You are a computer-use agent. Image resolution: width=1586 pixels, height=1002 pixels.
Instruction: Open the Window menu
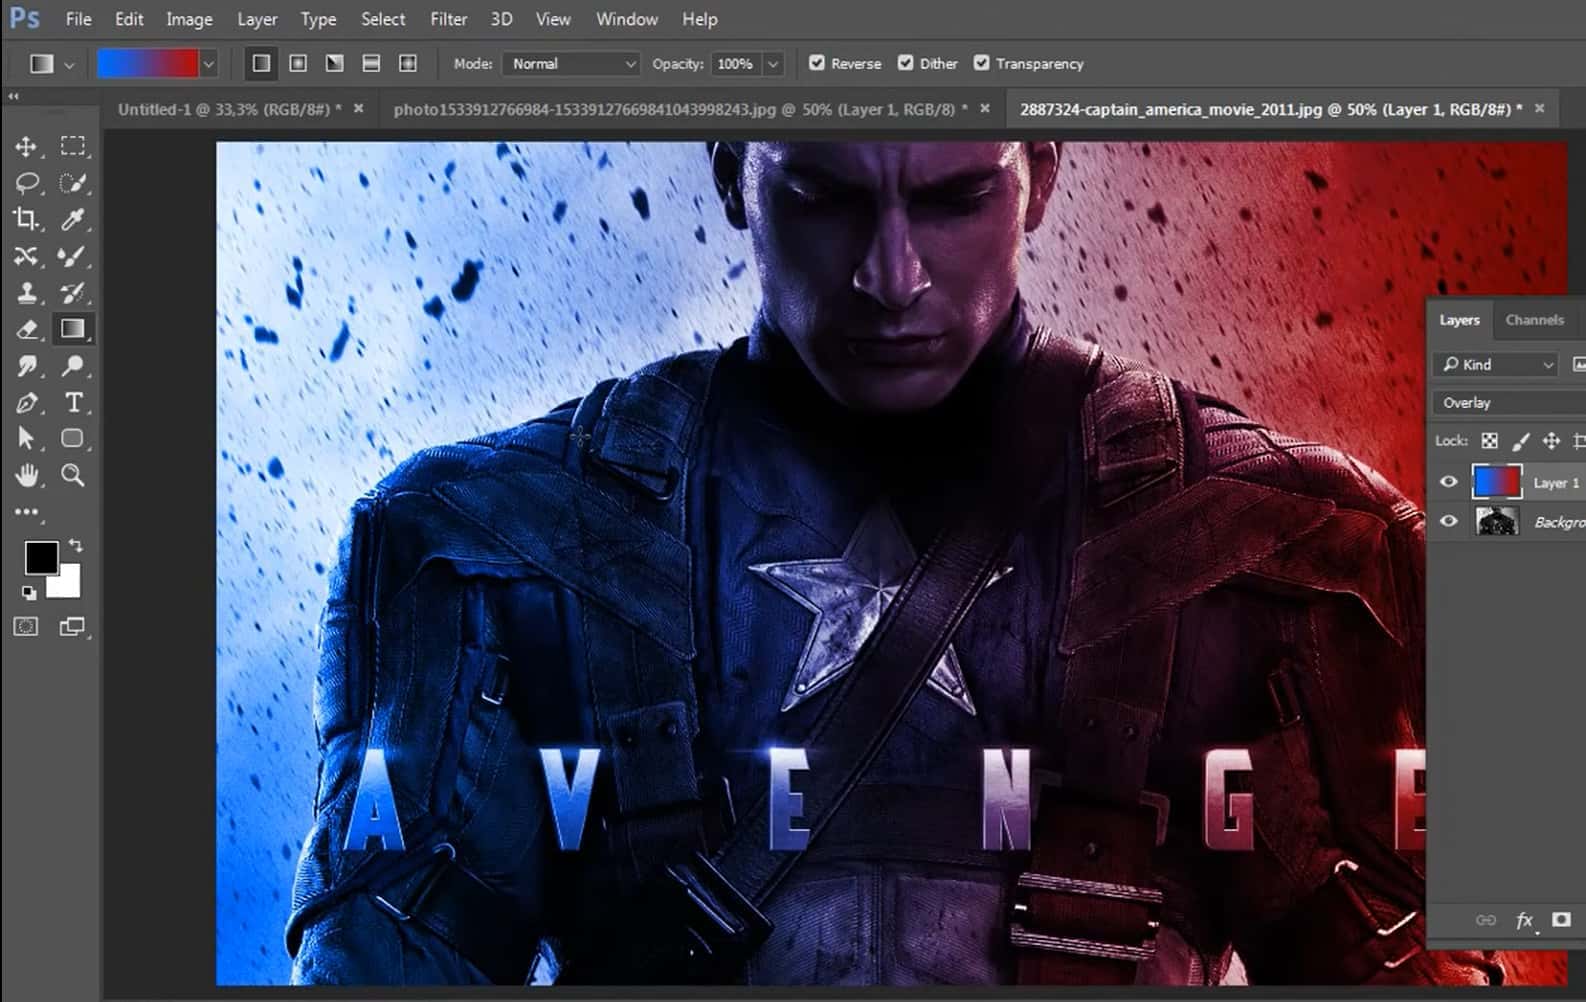click(x=627, y=19)
